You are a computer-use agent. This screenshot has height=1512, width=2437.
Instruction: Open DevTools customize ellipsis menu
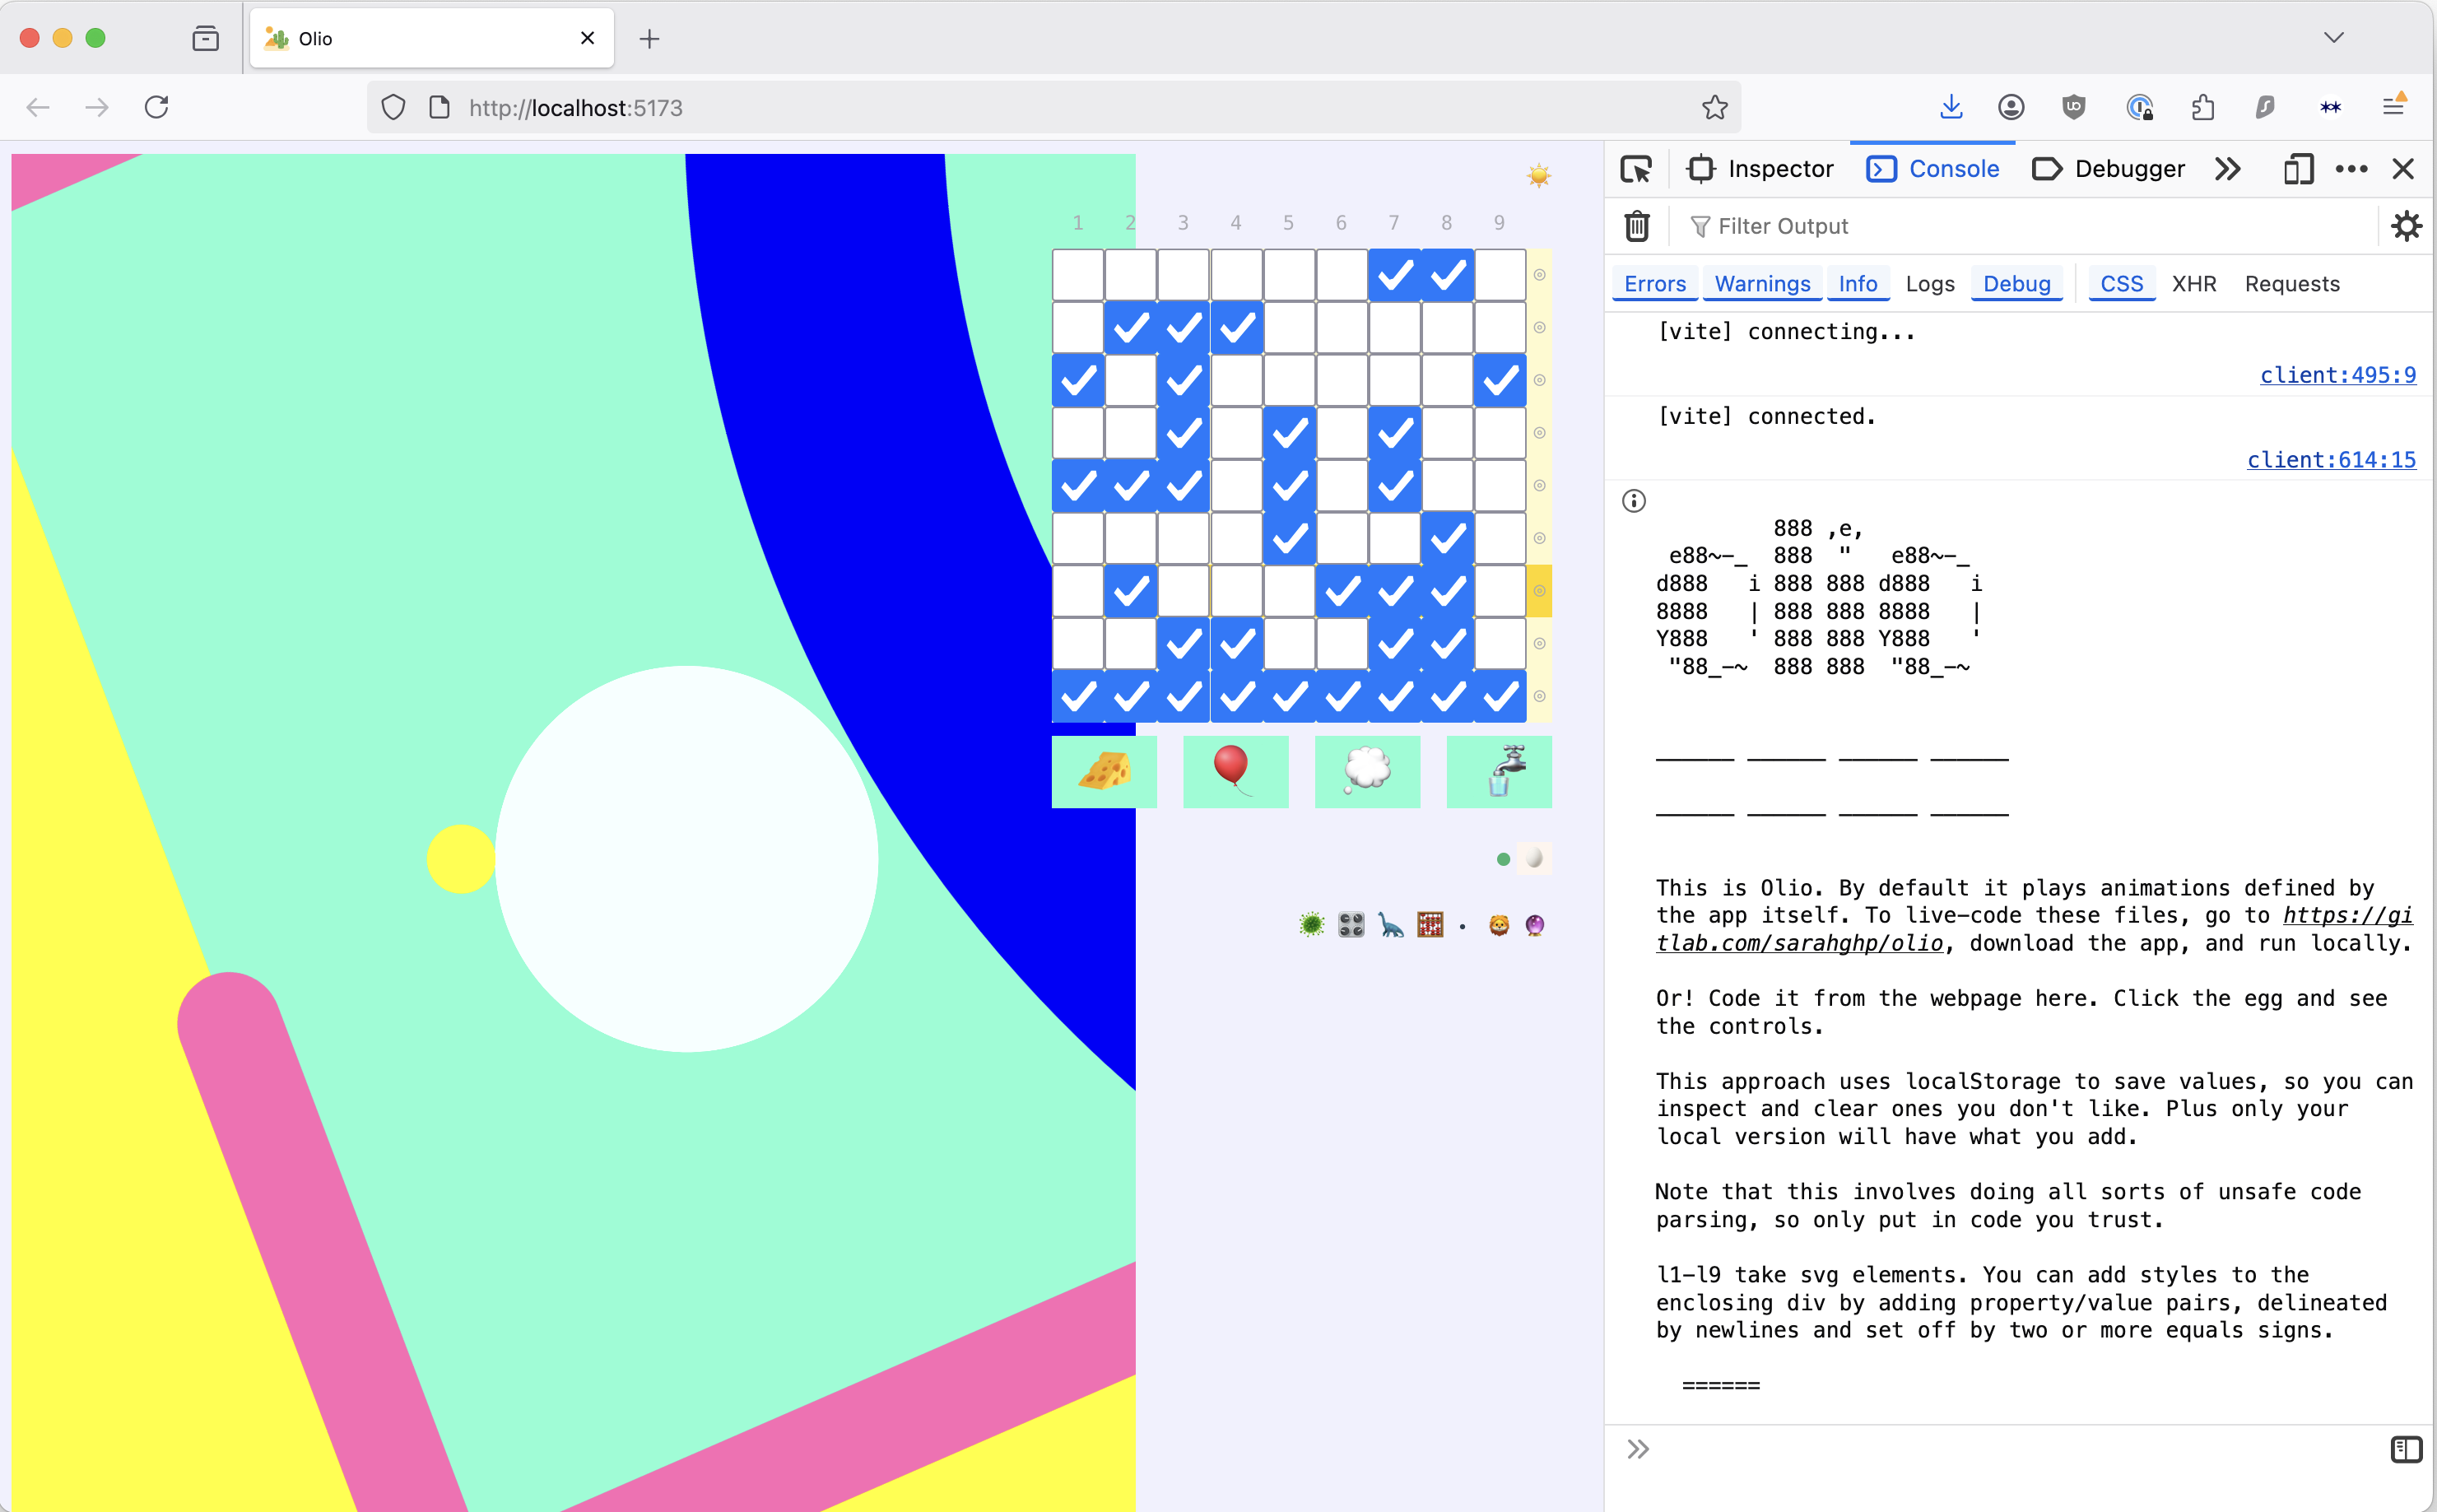pyautogui.click(x=2351, y=169)
